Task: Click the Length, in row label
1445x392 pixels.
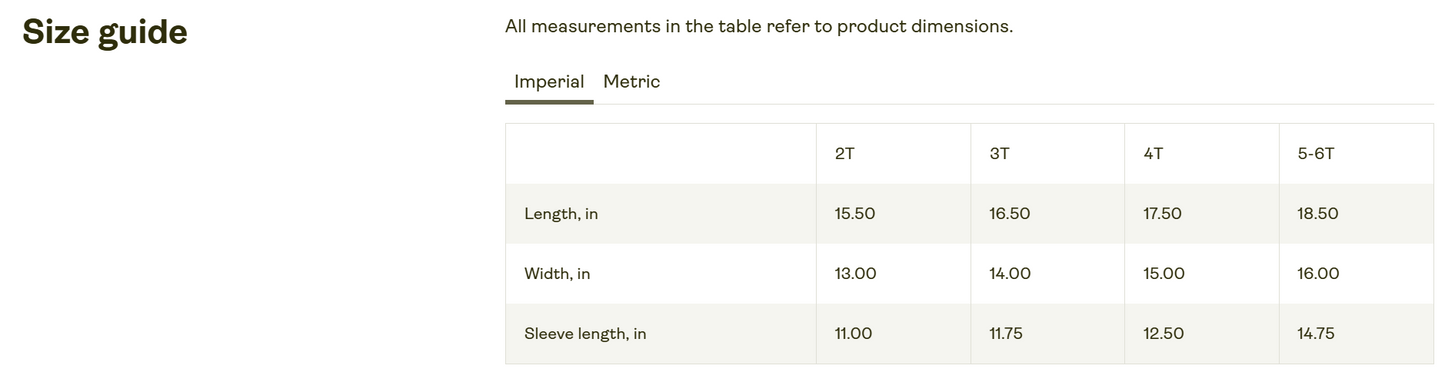Action: pos(561,214)
